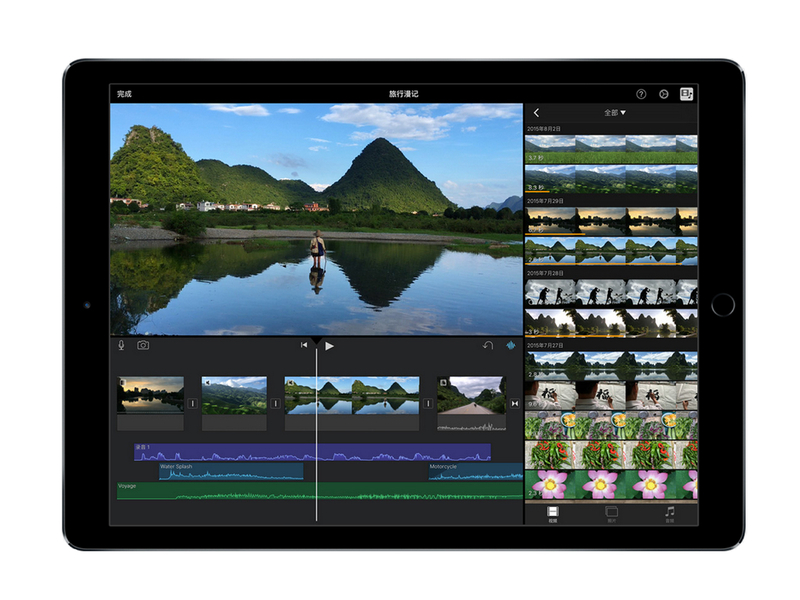Select the Motorcycle sound effect clip

click(476, 471)
